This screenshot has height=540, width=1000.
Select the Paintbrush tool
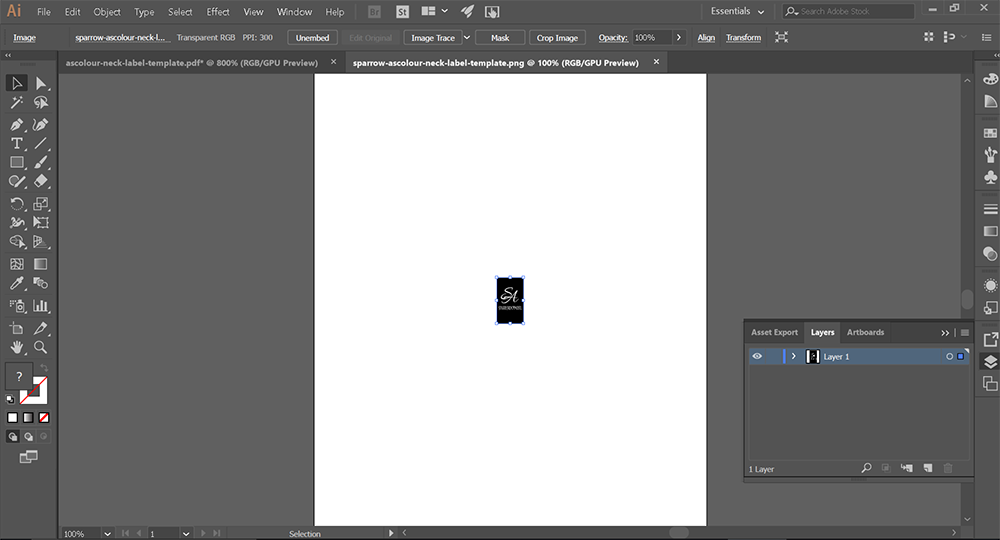[41, 163]
